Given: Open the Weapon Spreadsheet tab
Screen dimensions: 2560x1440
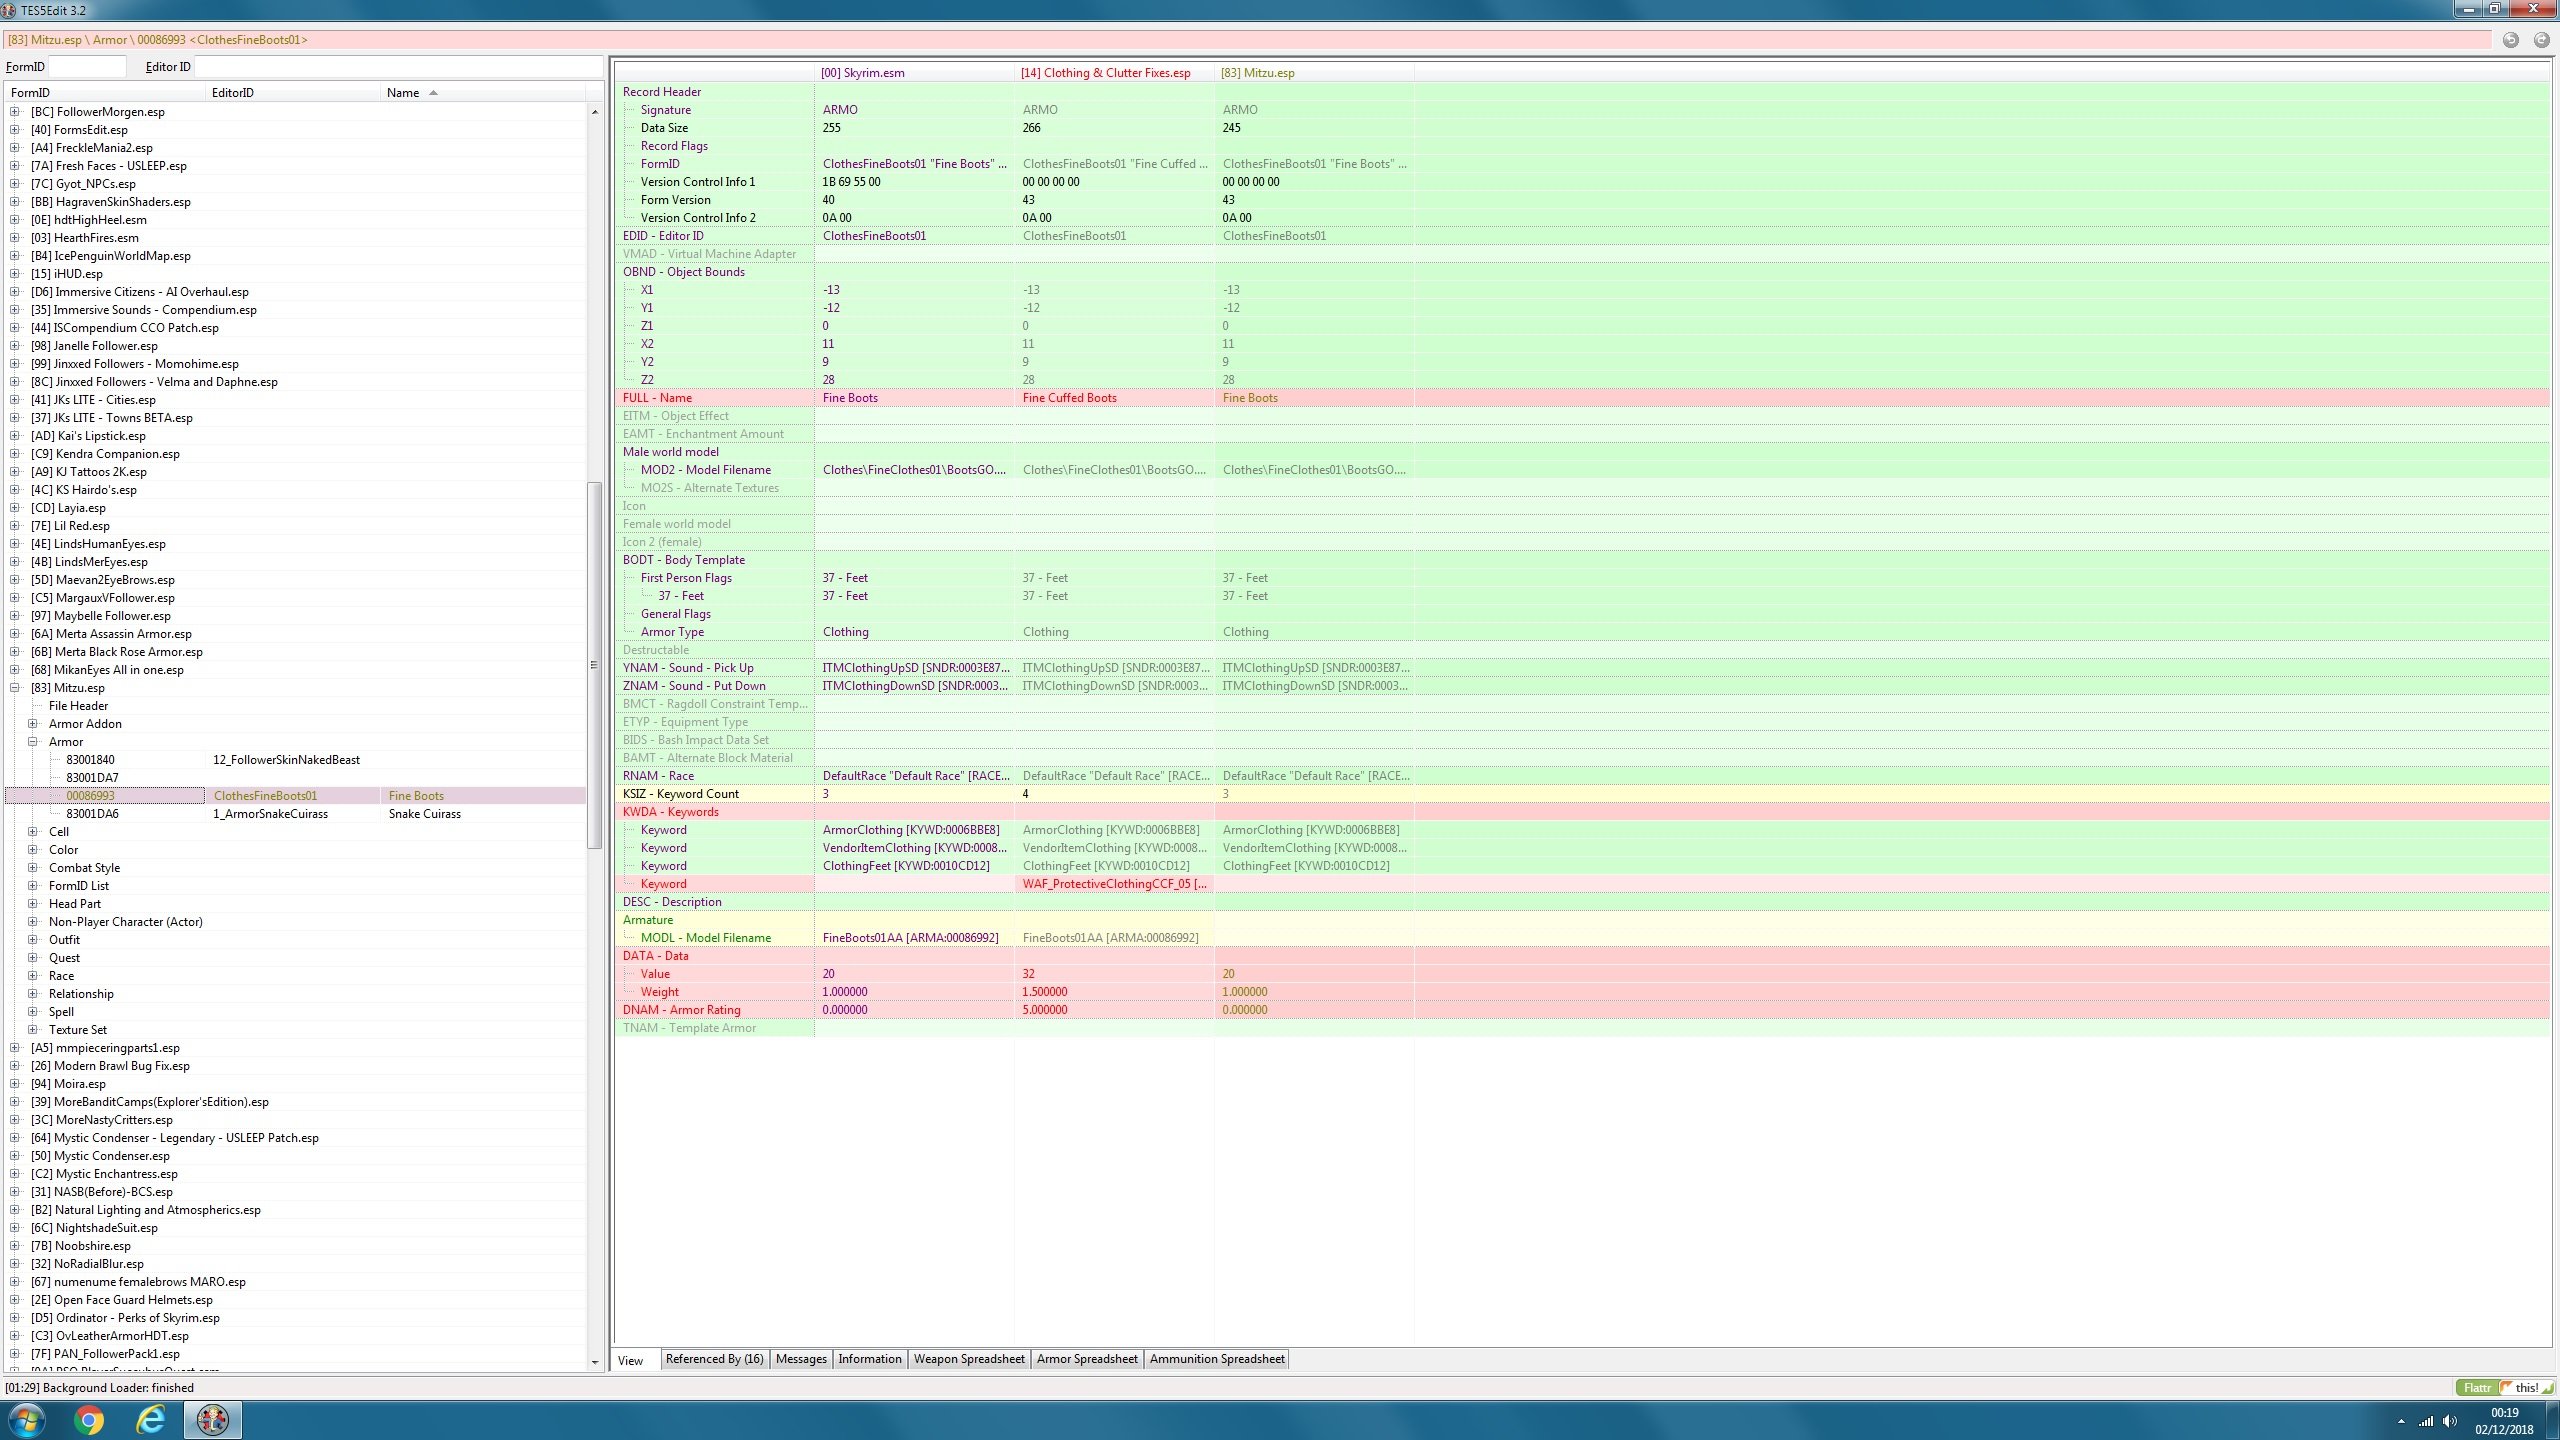Looking at the screenshot, I should click(969, 1359).
